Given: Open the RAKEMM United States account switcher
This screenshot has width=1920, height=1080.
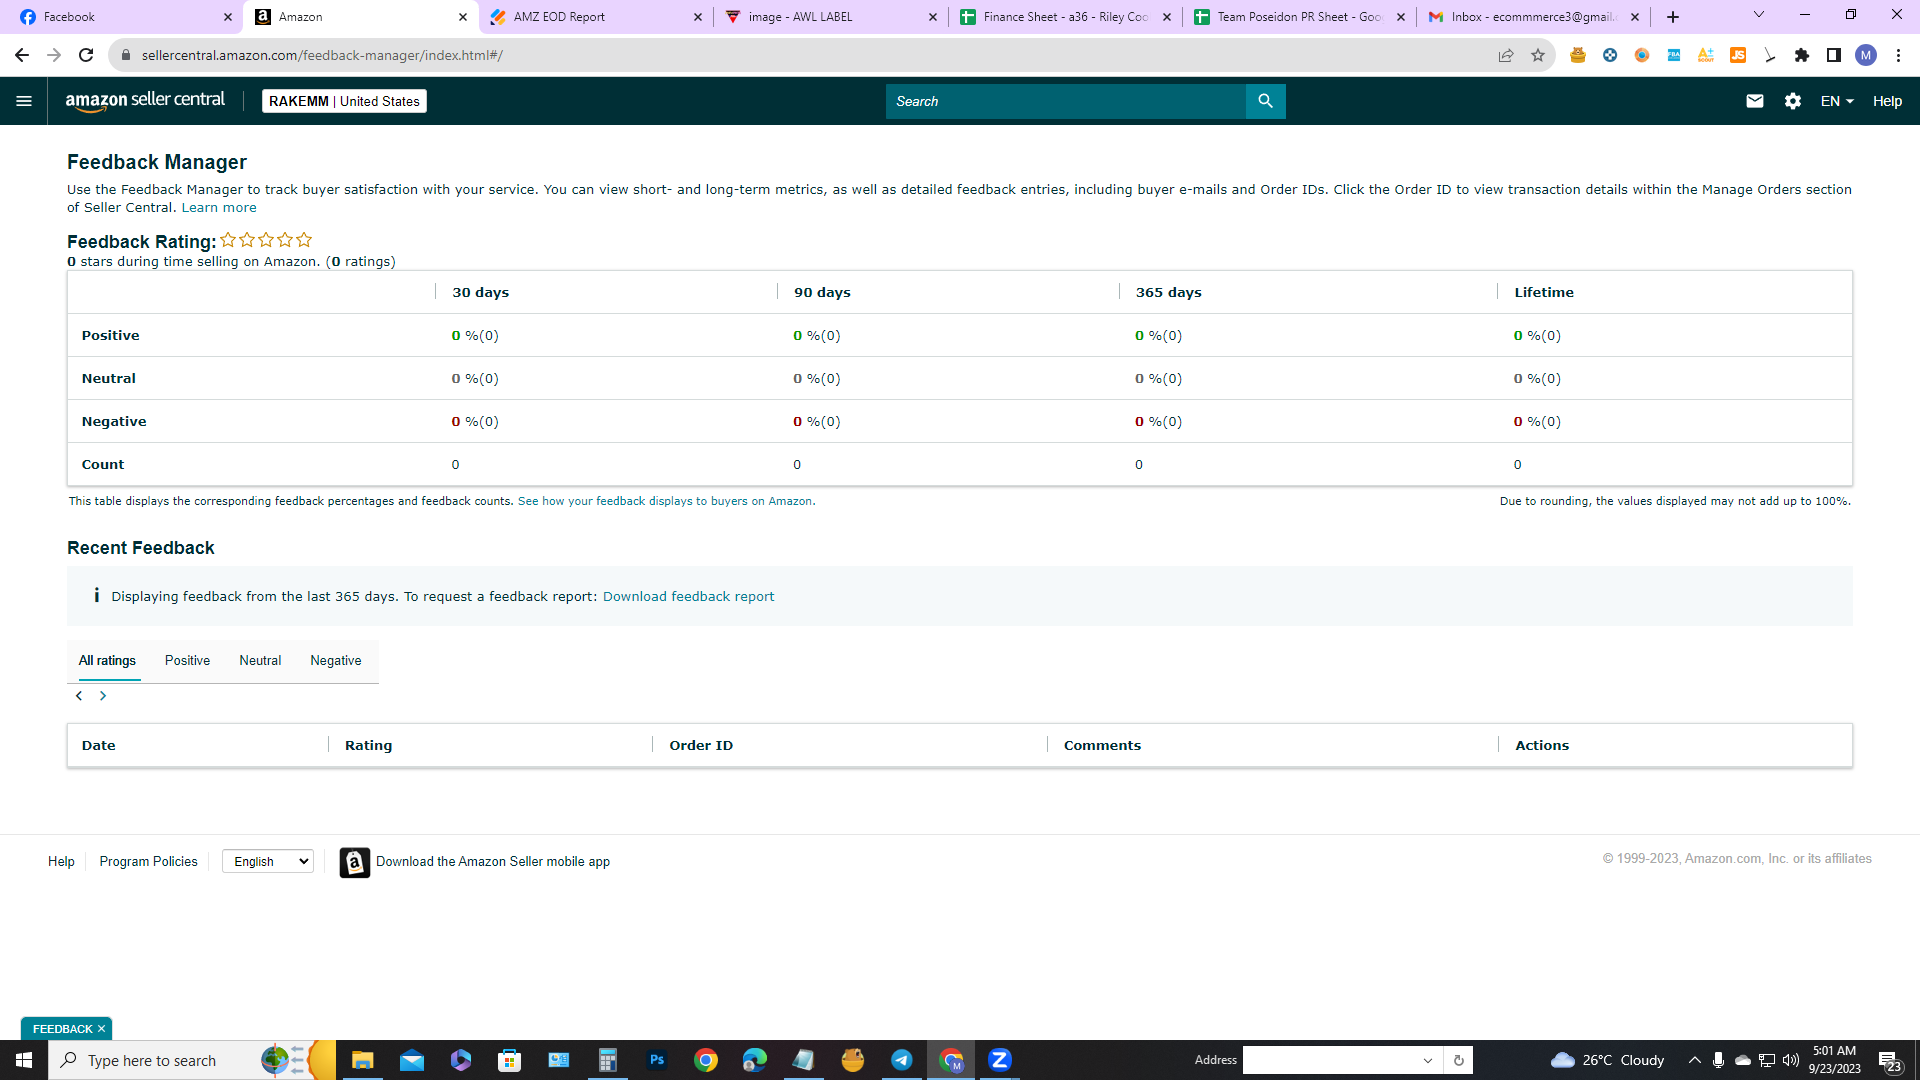Looking at the screenshot, I should [x=344, y=101].
